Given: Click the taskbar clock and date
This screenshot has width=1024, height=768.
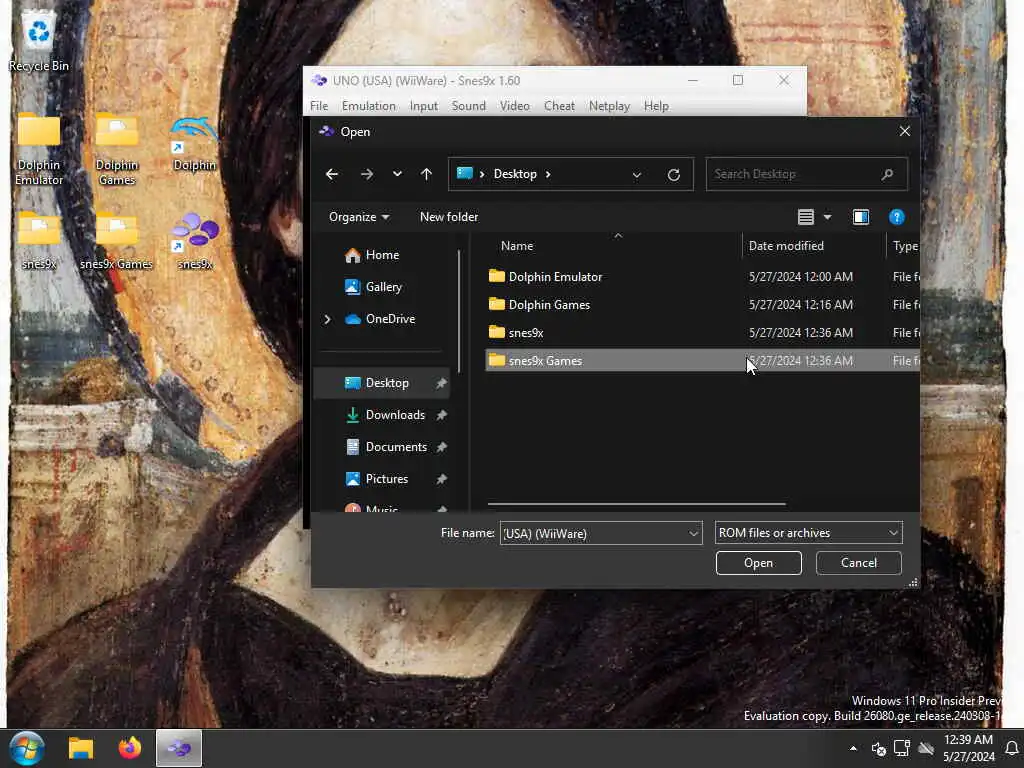Looking at the screenshot, I should pyautogui.click(x=968, y=748).
